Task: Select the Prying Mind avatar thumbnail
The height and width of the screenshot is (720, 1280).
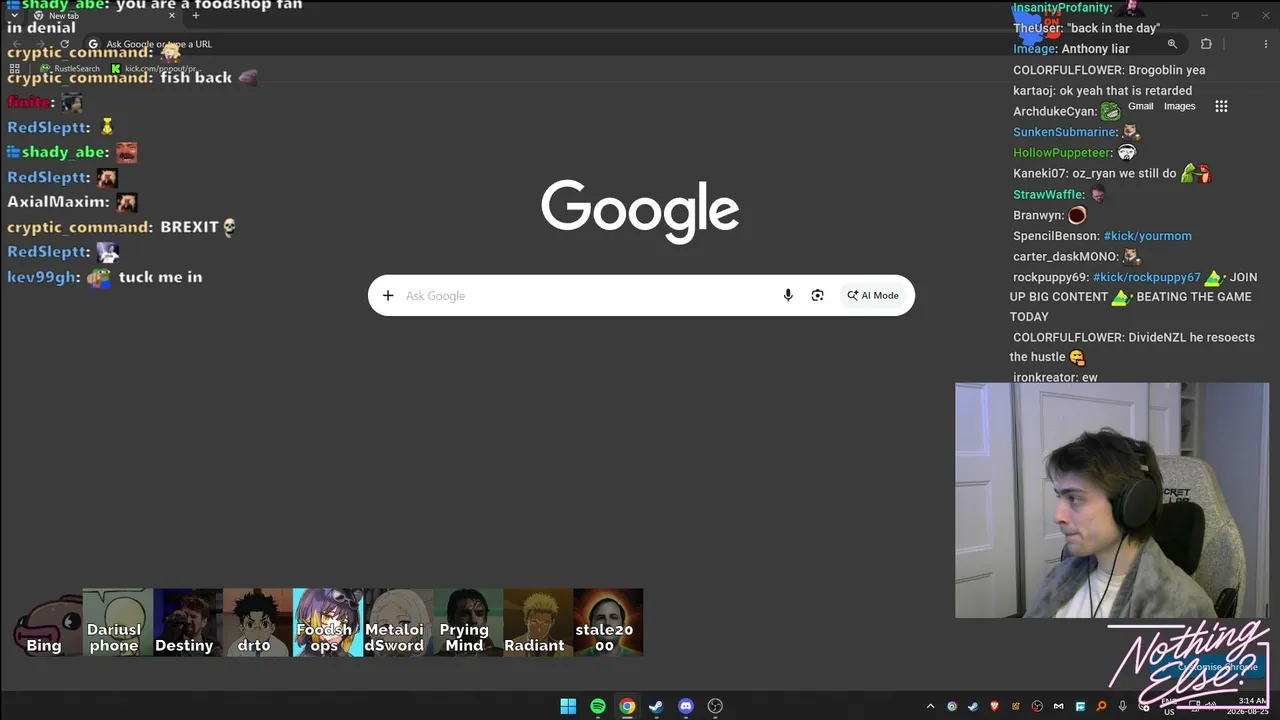Action: pyautogui.click(x=467, y=622)
